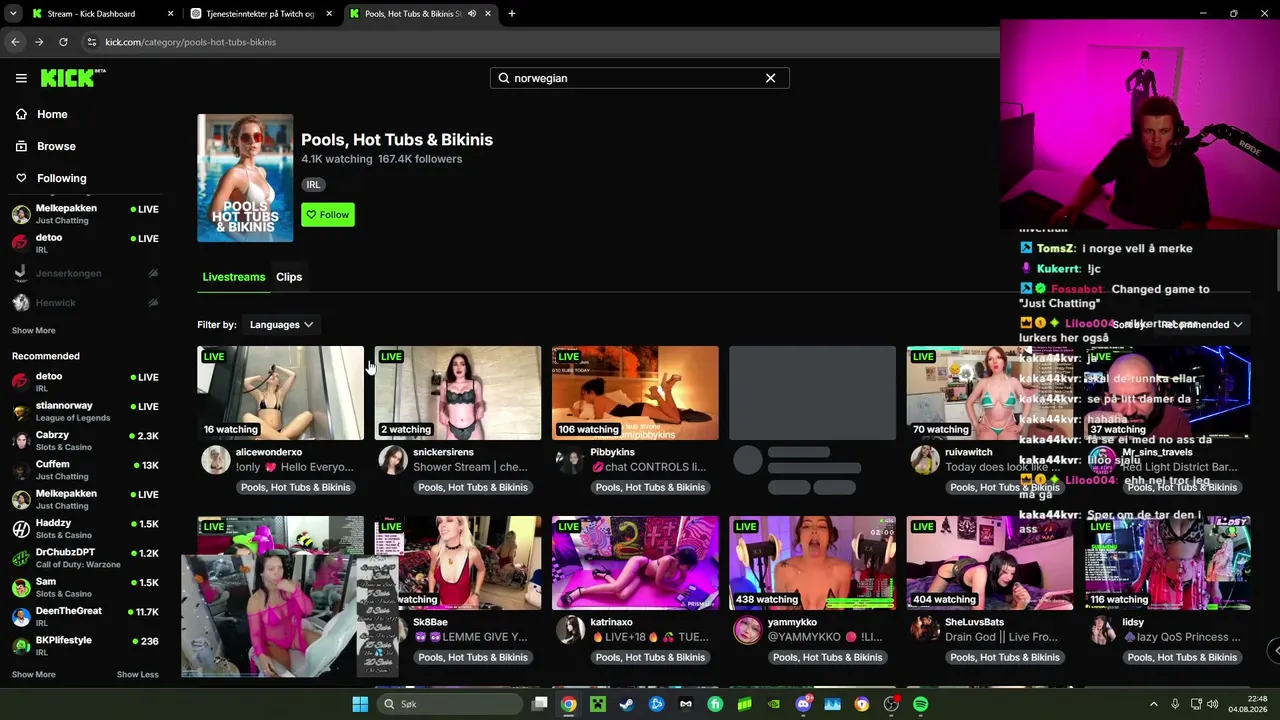Click alicewonderxo profile avatar
Screen dimensions: 1280x720
215,460
